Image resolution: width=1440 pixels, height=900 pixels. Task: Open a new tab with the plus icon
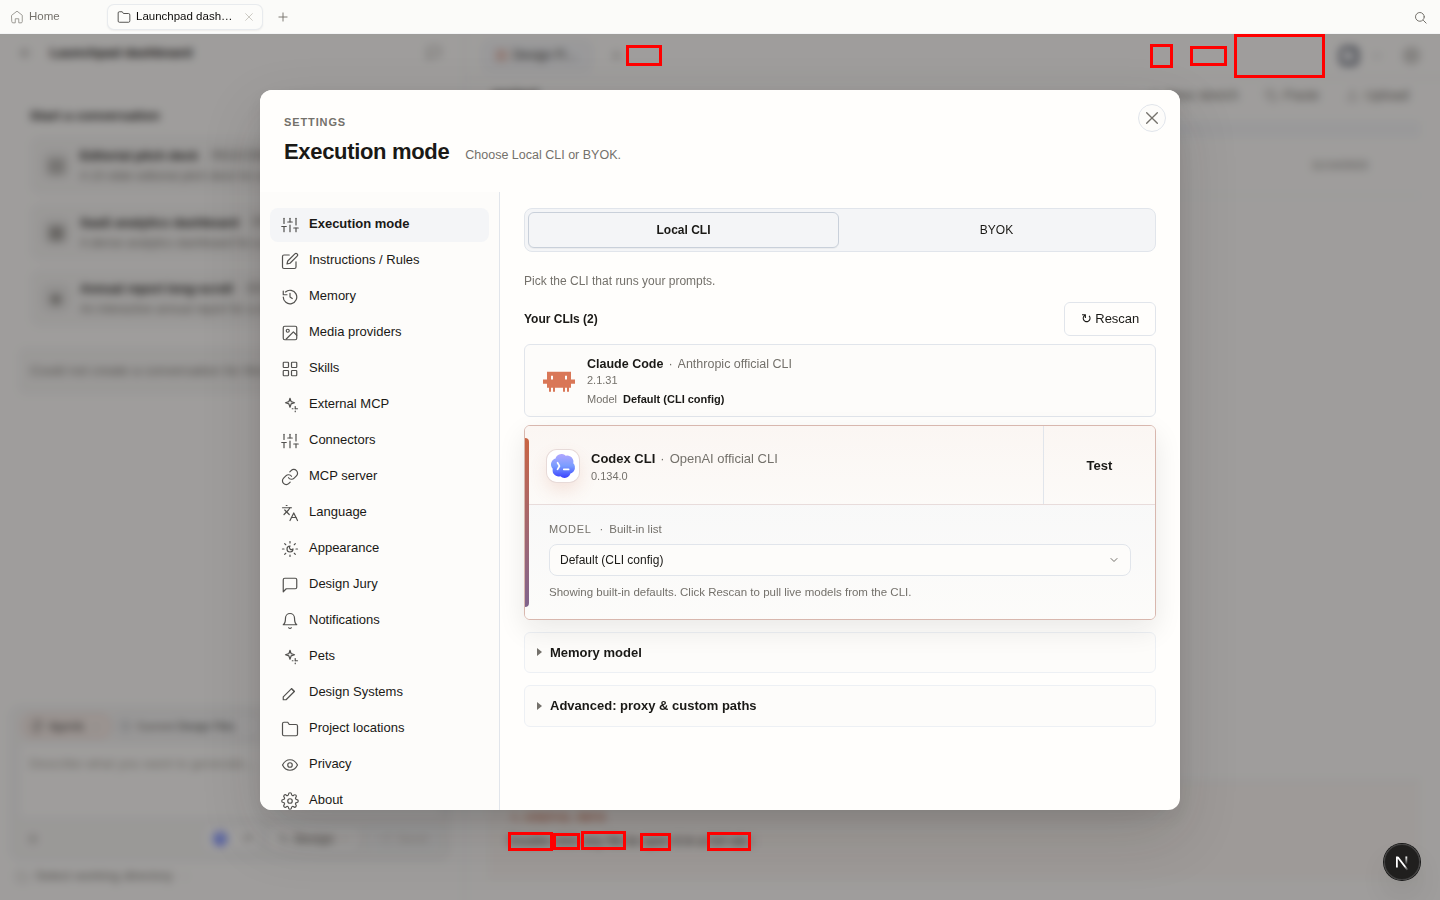283,17
